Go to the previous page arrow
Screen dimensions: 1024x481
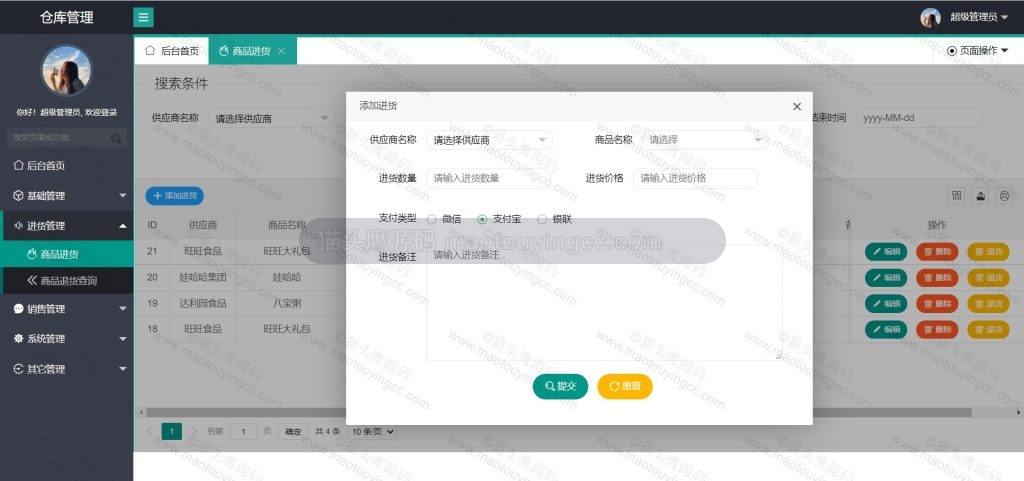(149, 431)
